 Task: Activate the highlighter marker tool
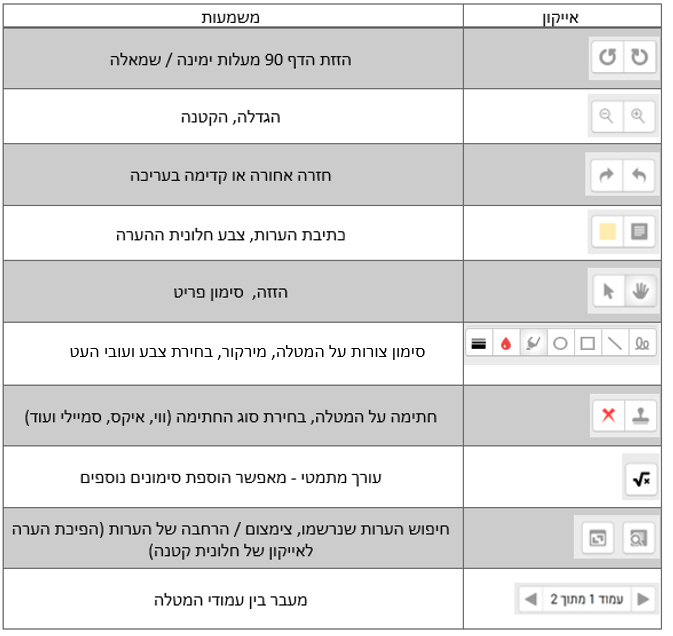click(533, 343)
